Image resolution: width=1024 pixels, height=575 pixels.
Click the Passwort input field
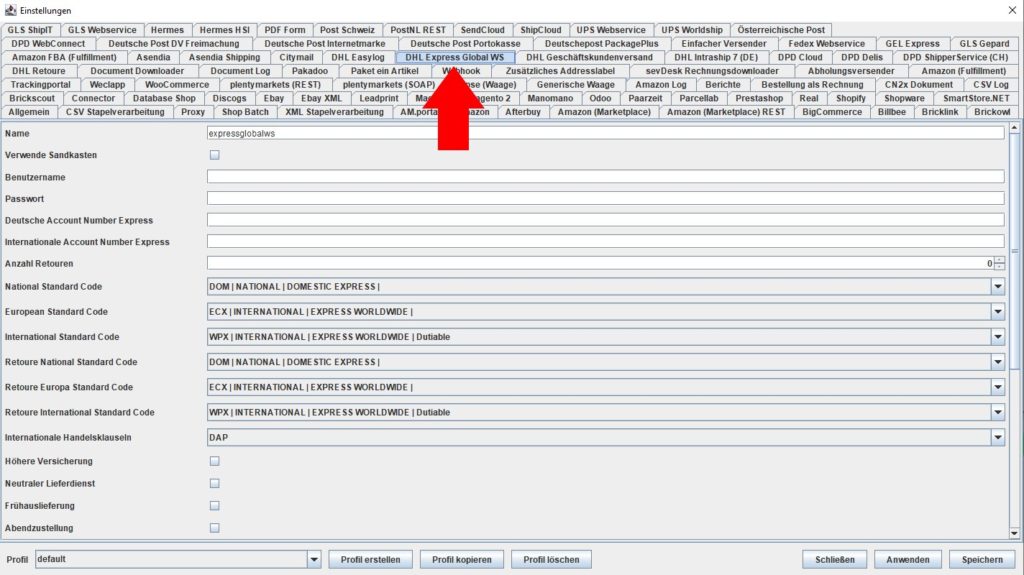(605, 198)
